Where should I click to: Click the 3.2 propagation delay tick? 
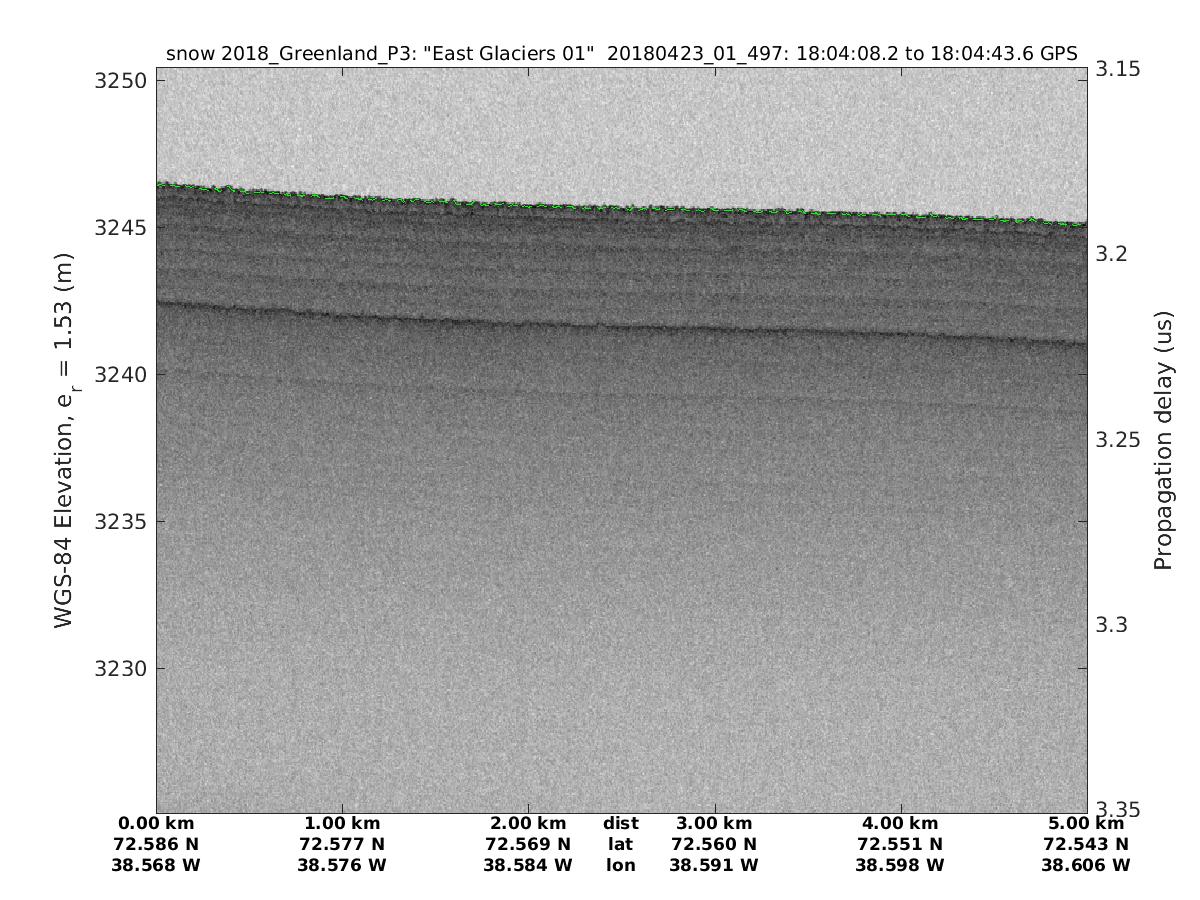1111,254
